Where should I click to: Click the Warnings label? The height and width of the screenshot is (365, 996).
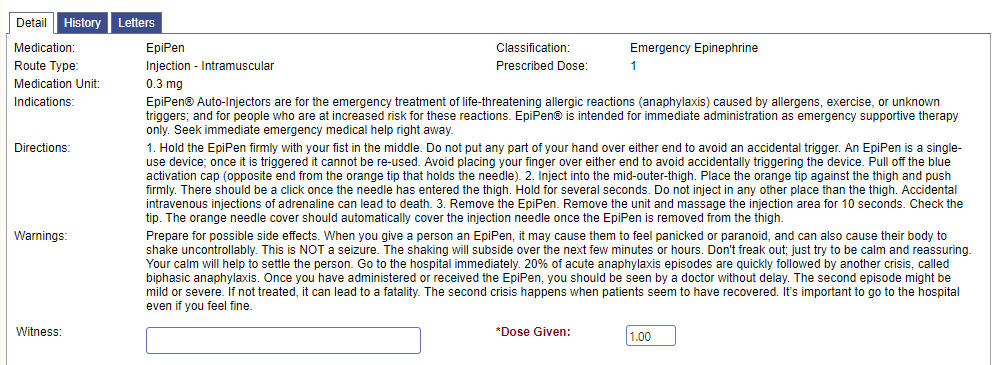point(41,236)
